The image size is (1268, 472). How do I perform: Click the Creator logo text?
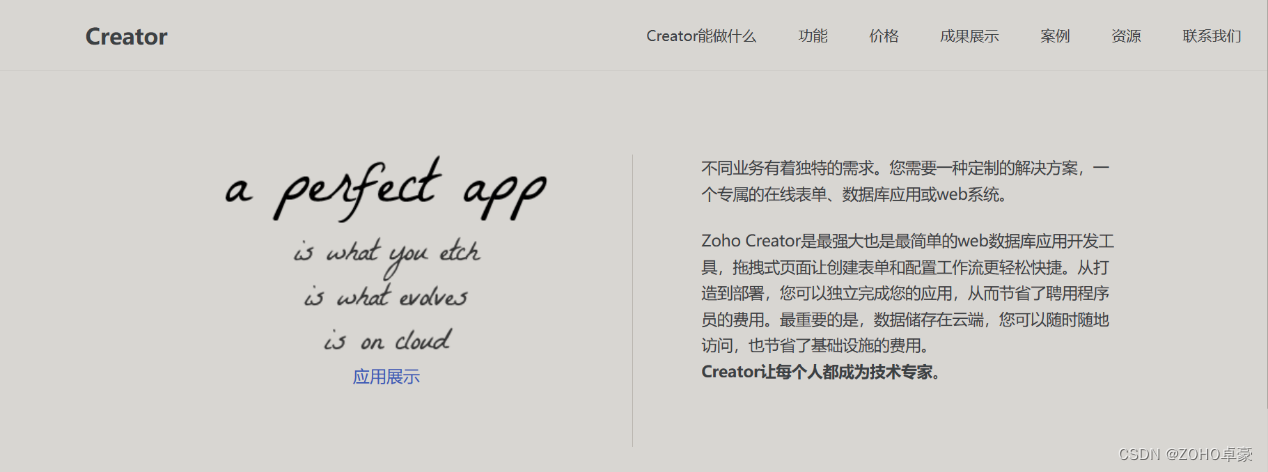(126, 37)
